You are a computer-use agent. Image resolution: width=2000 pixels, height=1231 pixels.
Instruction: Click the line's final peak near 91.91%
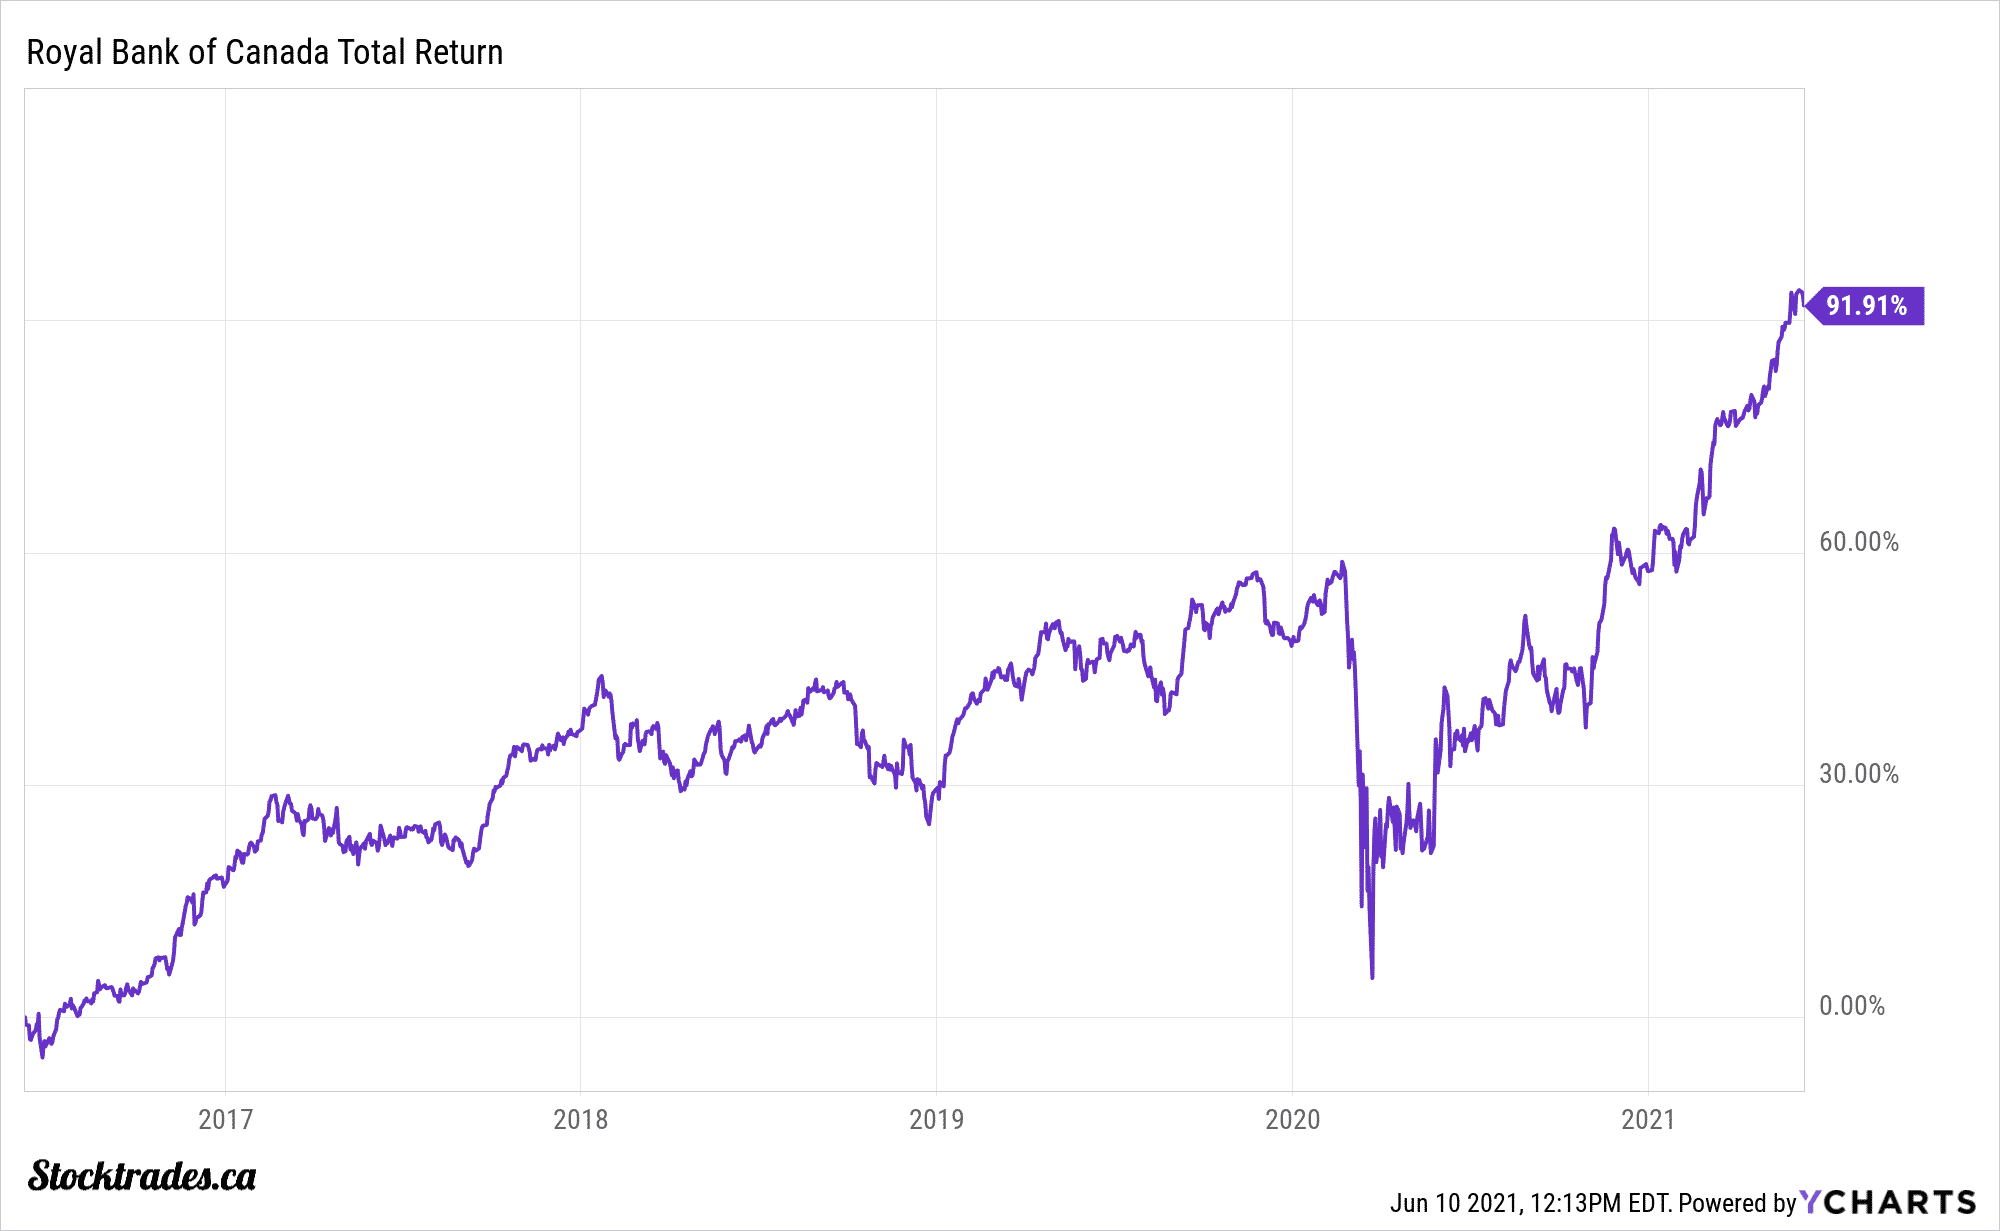click(1798, 291)
